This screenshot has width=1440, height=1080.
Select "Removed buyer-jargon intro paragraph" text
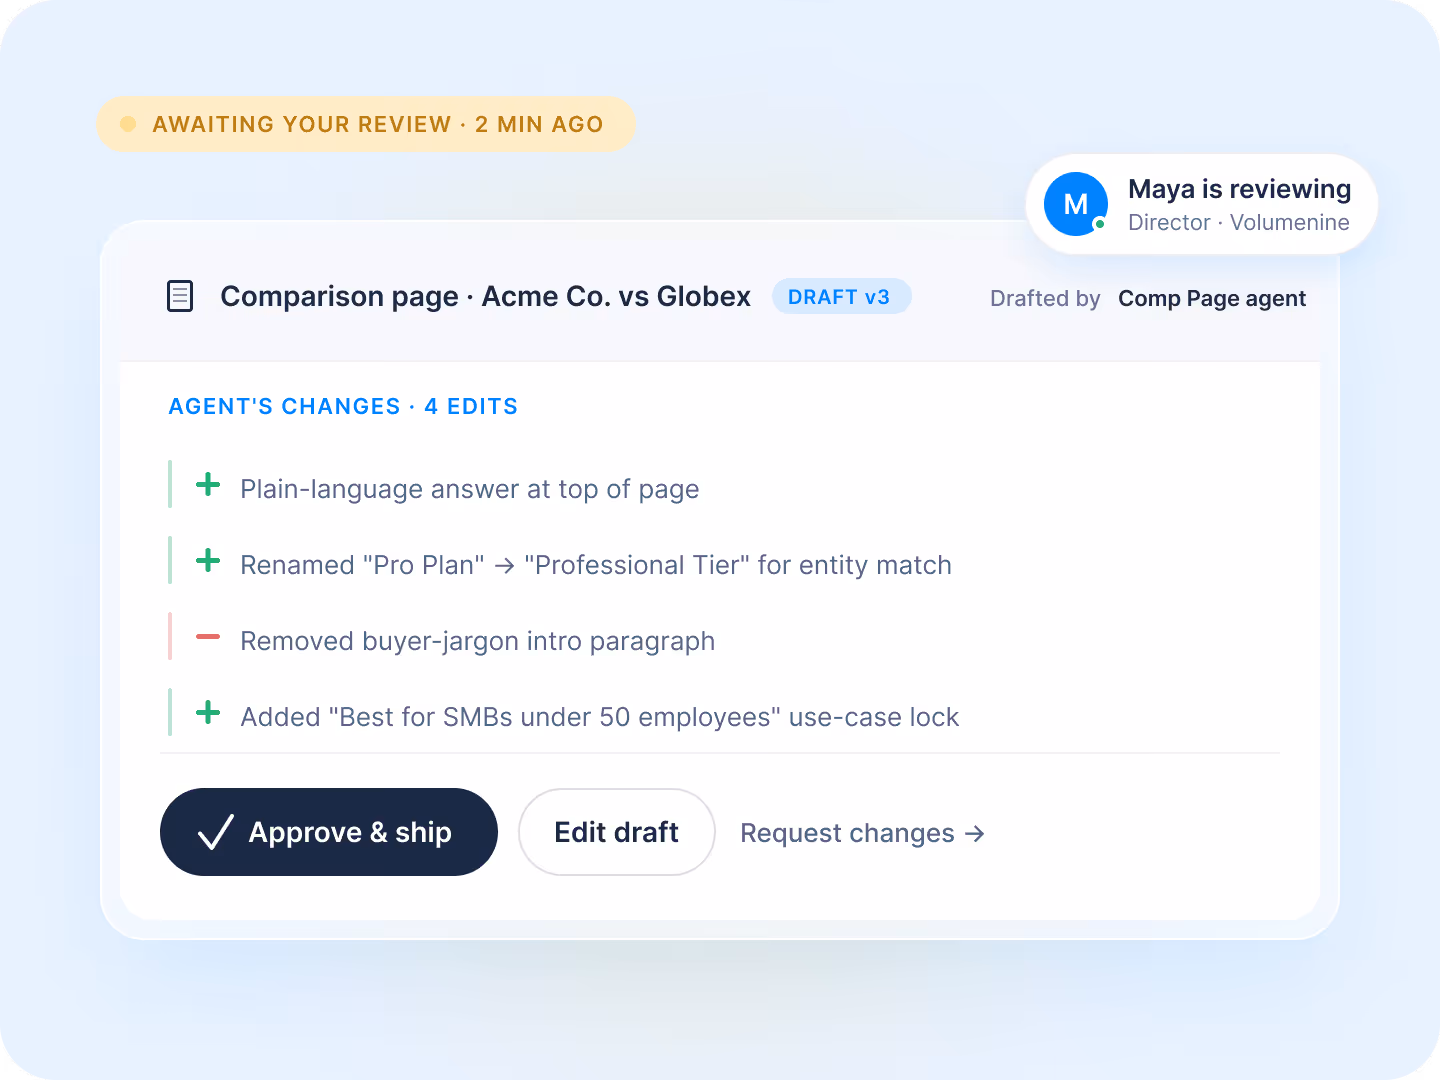point(478,641)
